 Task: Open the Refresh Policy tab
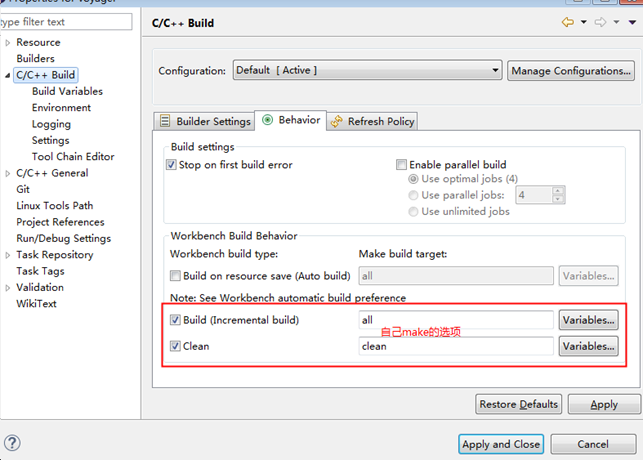click(372, 121)
